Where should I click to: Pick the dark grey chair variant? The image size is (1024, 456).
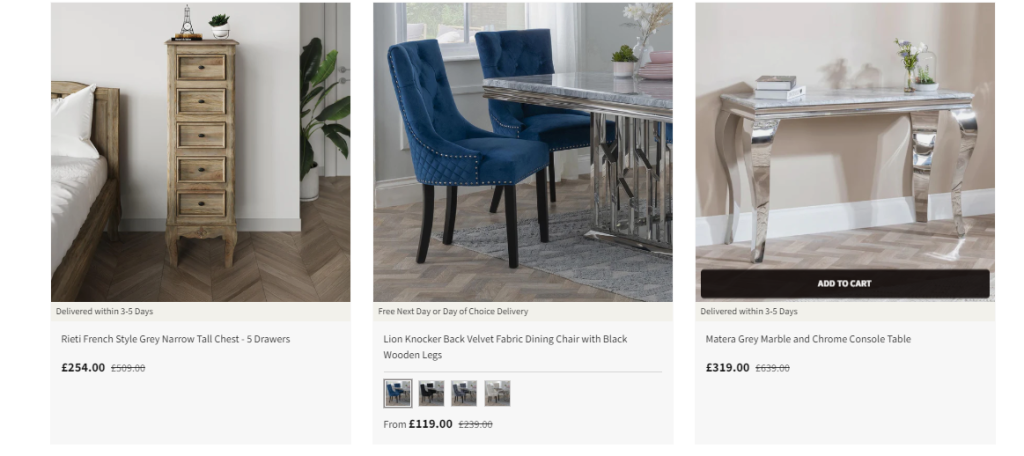[x=464, y=393]
